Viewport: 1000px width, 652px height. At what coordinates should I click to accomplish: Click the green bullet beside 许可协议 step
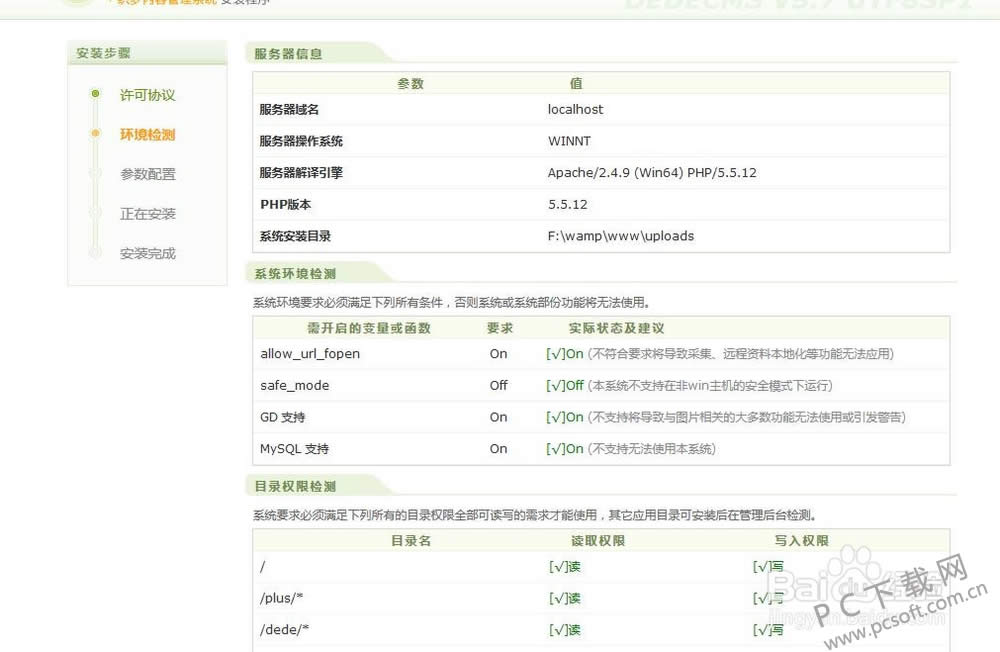95,94
